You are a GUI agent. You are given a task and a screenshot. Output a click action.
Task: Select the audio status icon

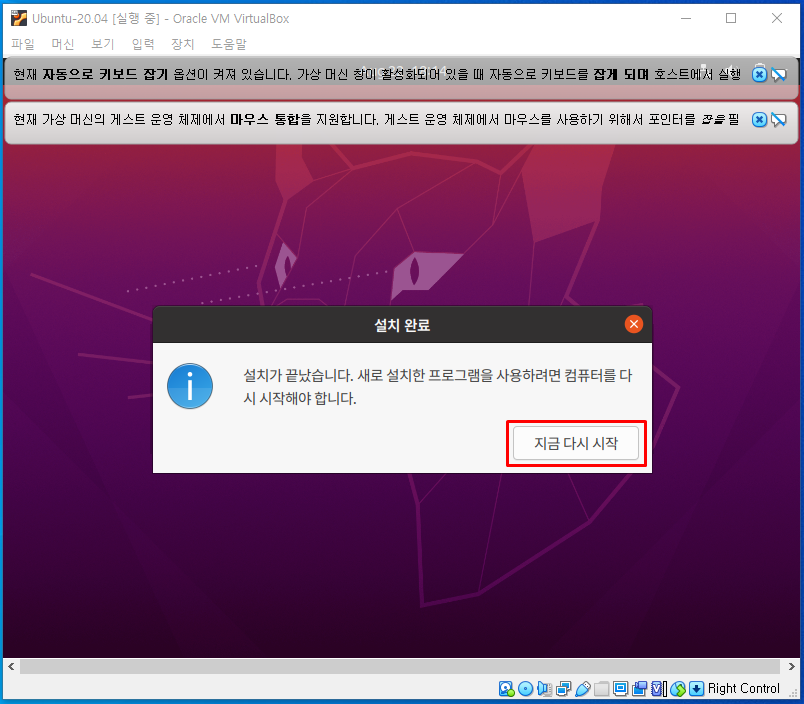tap(543, 688)
